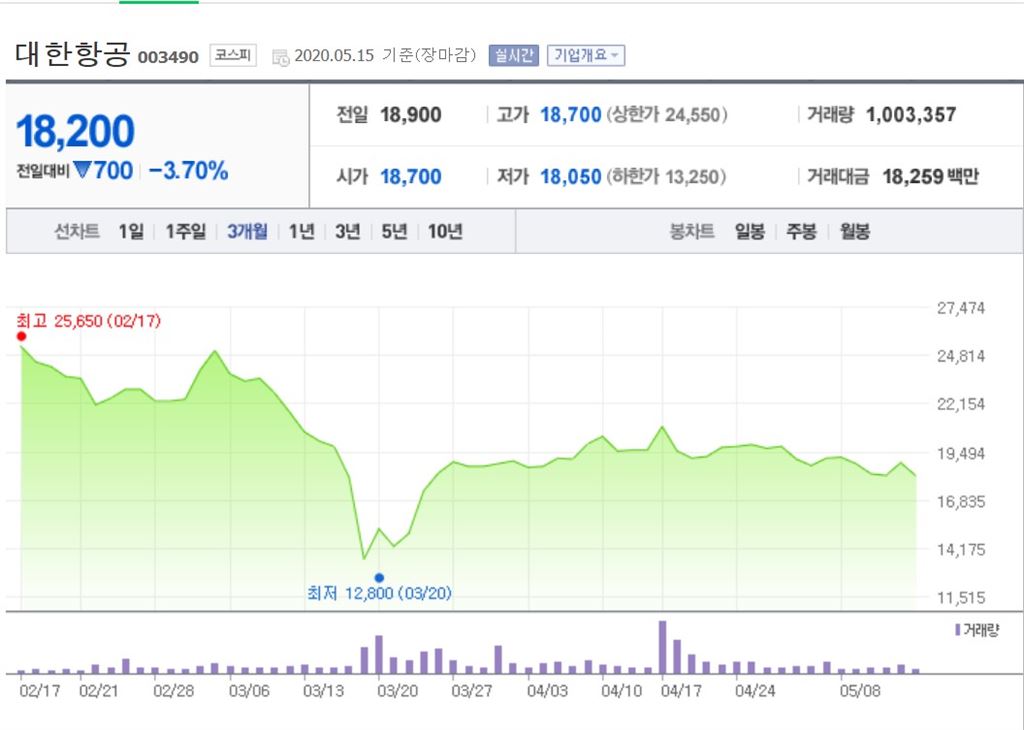The image size is (1024, 730).
Task: Click the 11,515 price axis label
Action: [x=961, y=597]
